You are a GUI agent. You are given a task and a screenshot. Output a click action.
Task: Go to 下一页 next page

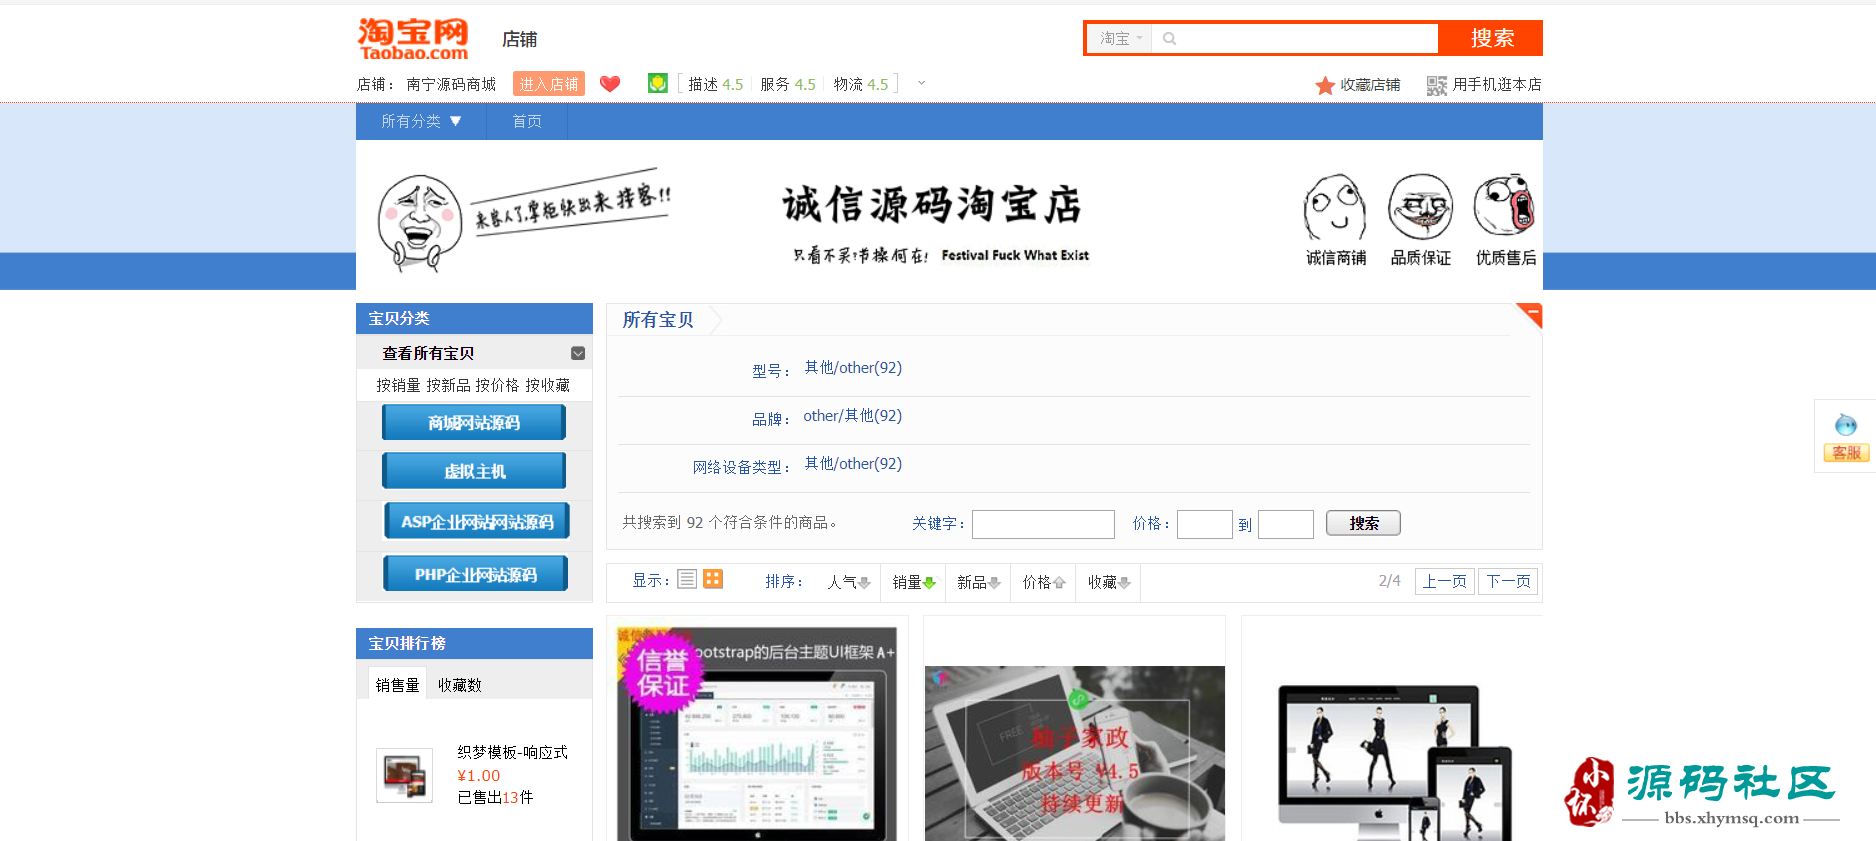(x=1508, y=581)
